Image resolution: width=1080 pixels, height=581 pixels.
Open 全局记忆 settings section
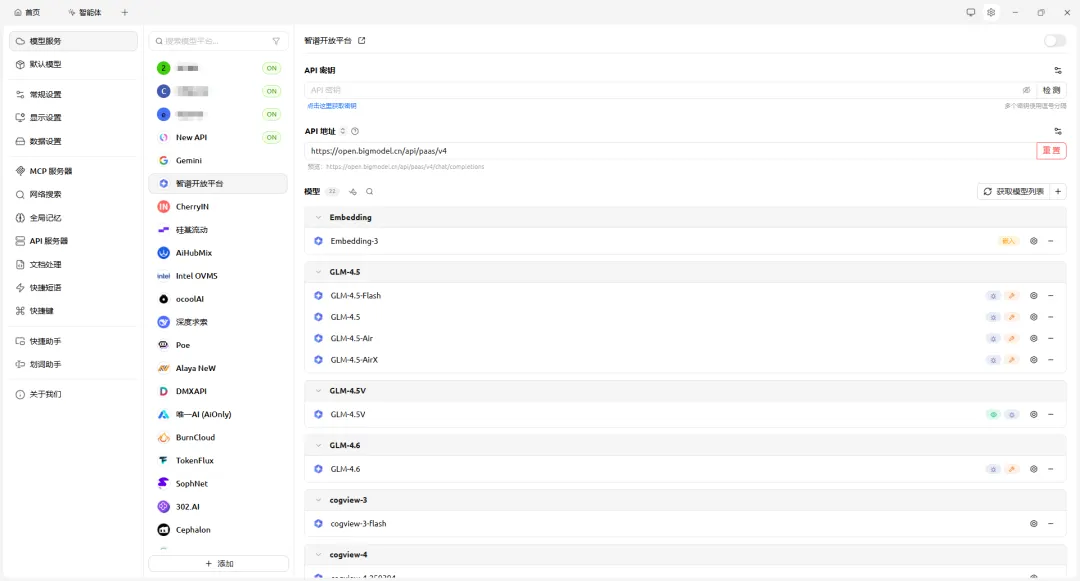point(73,218)
